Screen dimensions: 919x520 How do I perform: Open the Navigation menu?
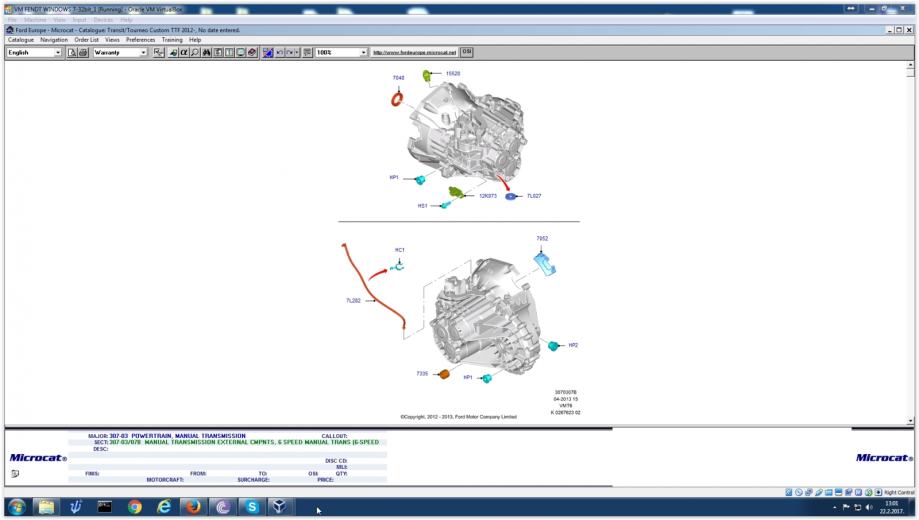pyautogui.click(x=54, y=40)
